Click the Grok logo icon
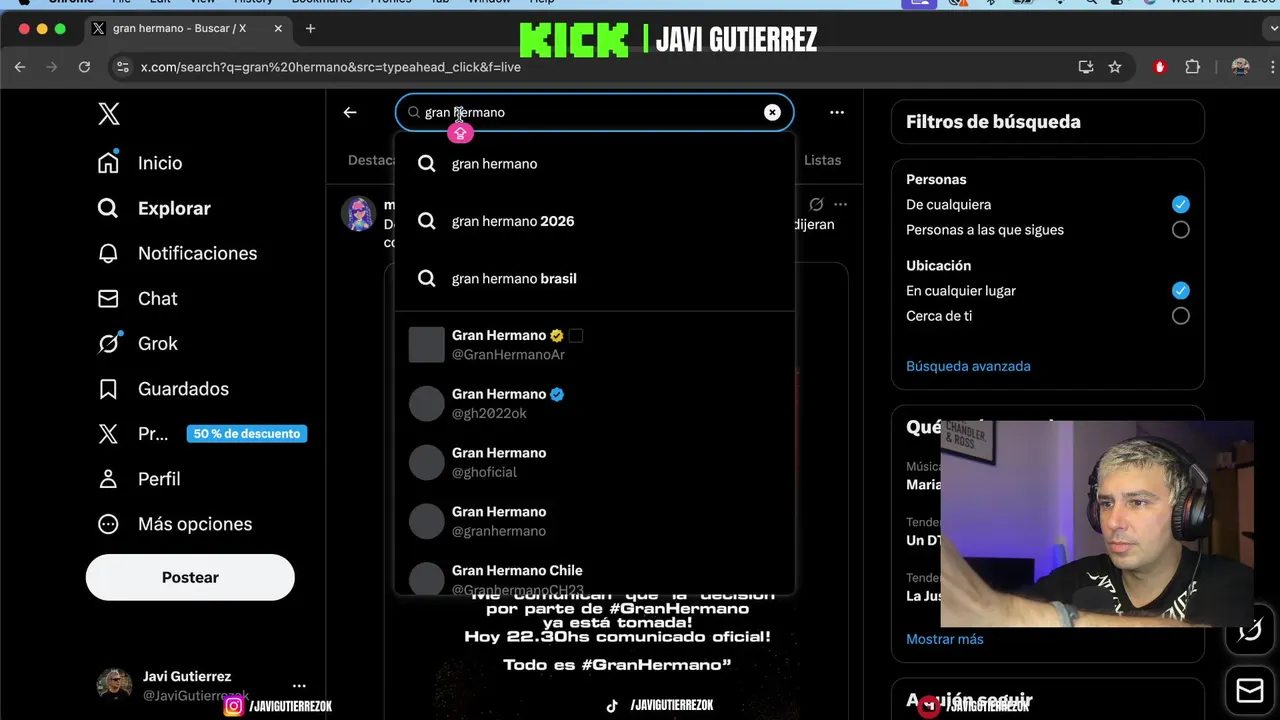1280x720 pixels. [x=108, y=343]
